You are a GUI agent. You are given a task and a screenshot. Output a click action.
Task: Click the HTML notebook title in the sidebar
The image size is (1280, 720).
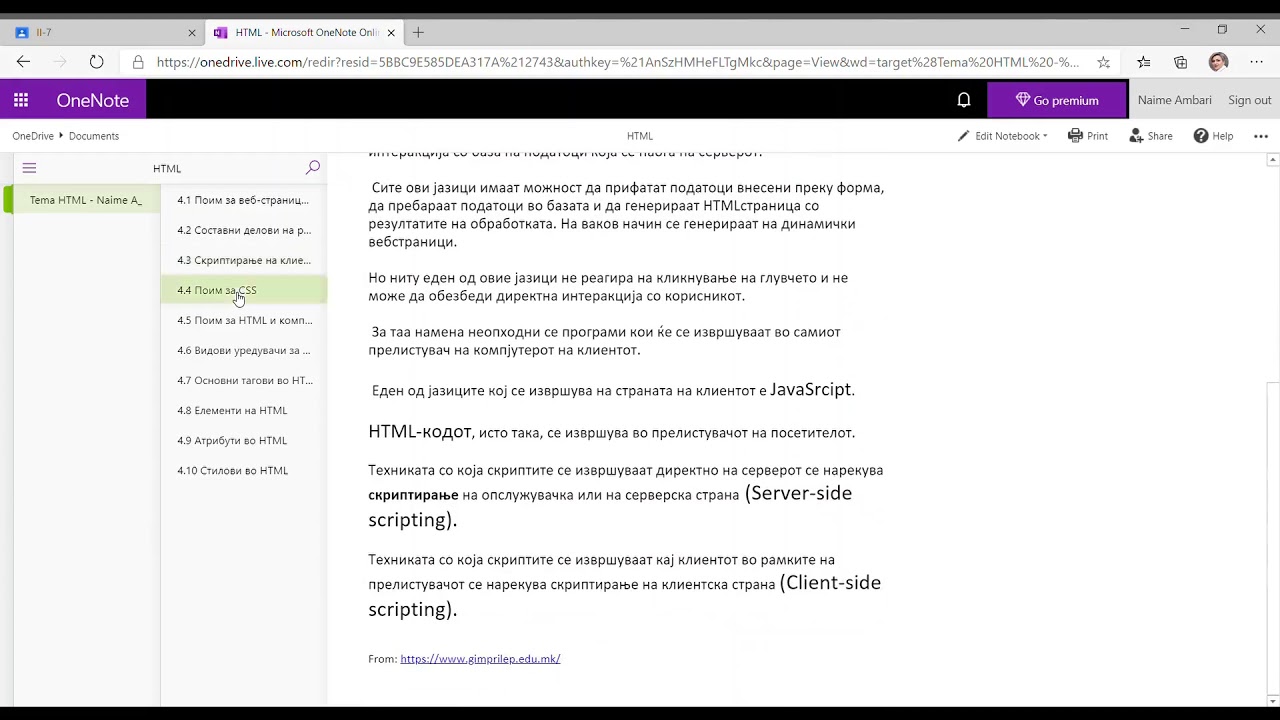click(x=167, y=168)
